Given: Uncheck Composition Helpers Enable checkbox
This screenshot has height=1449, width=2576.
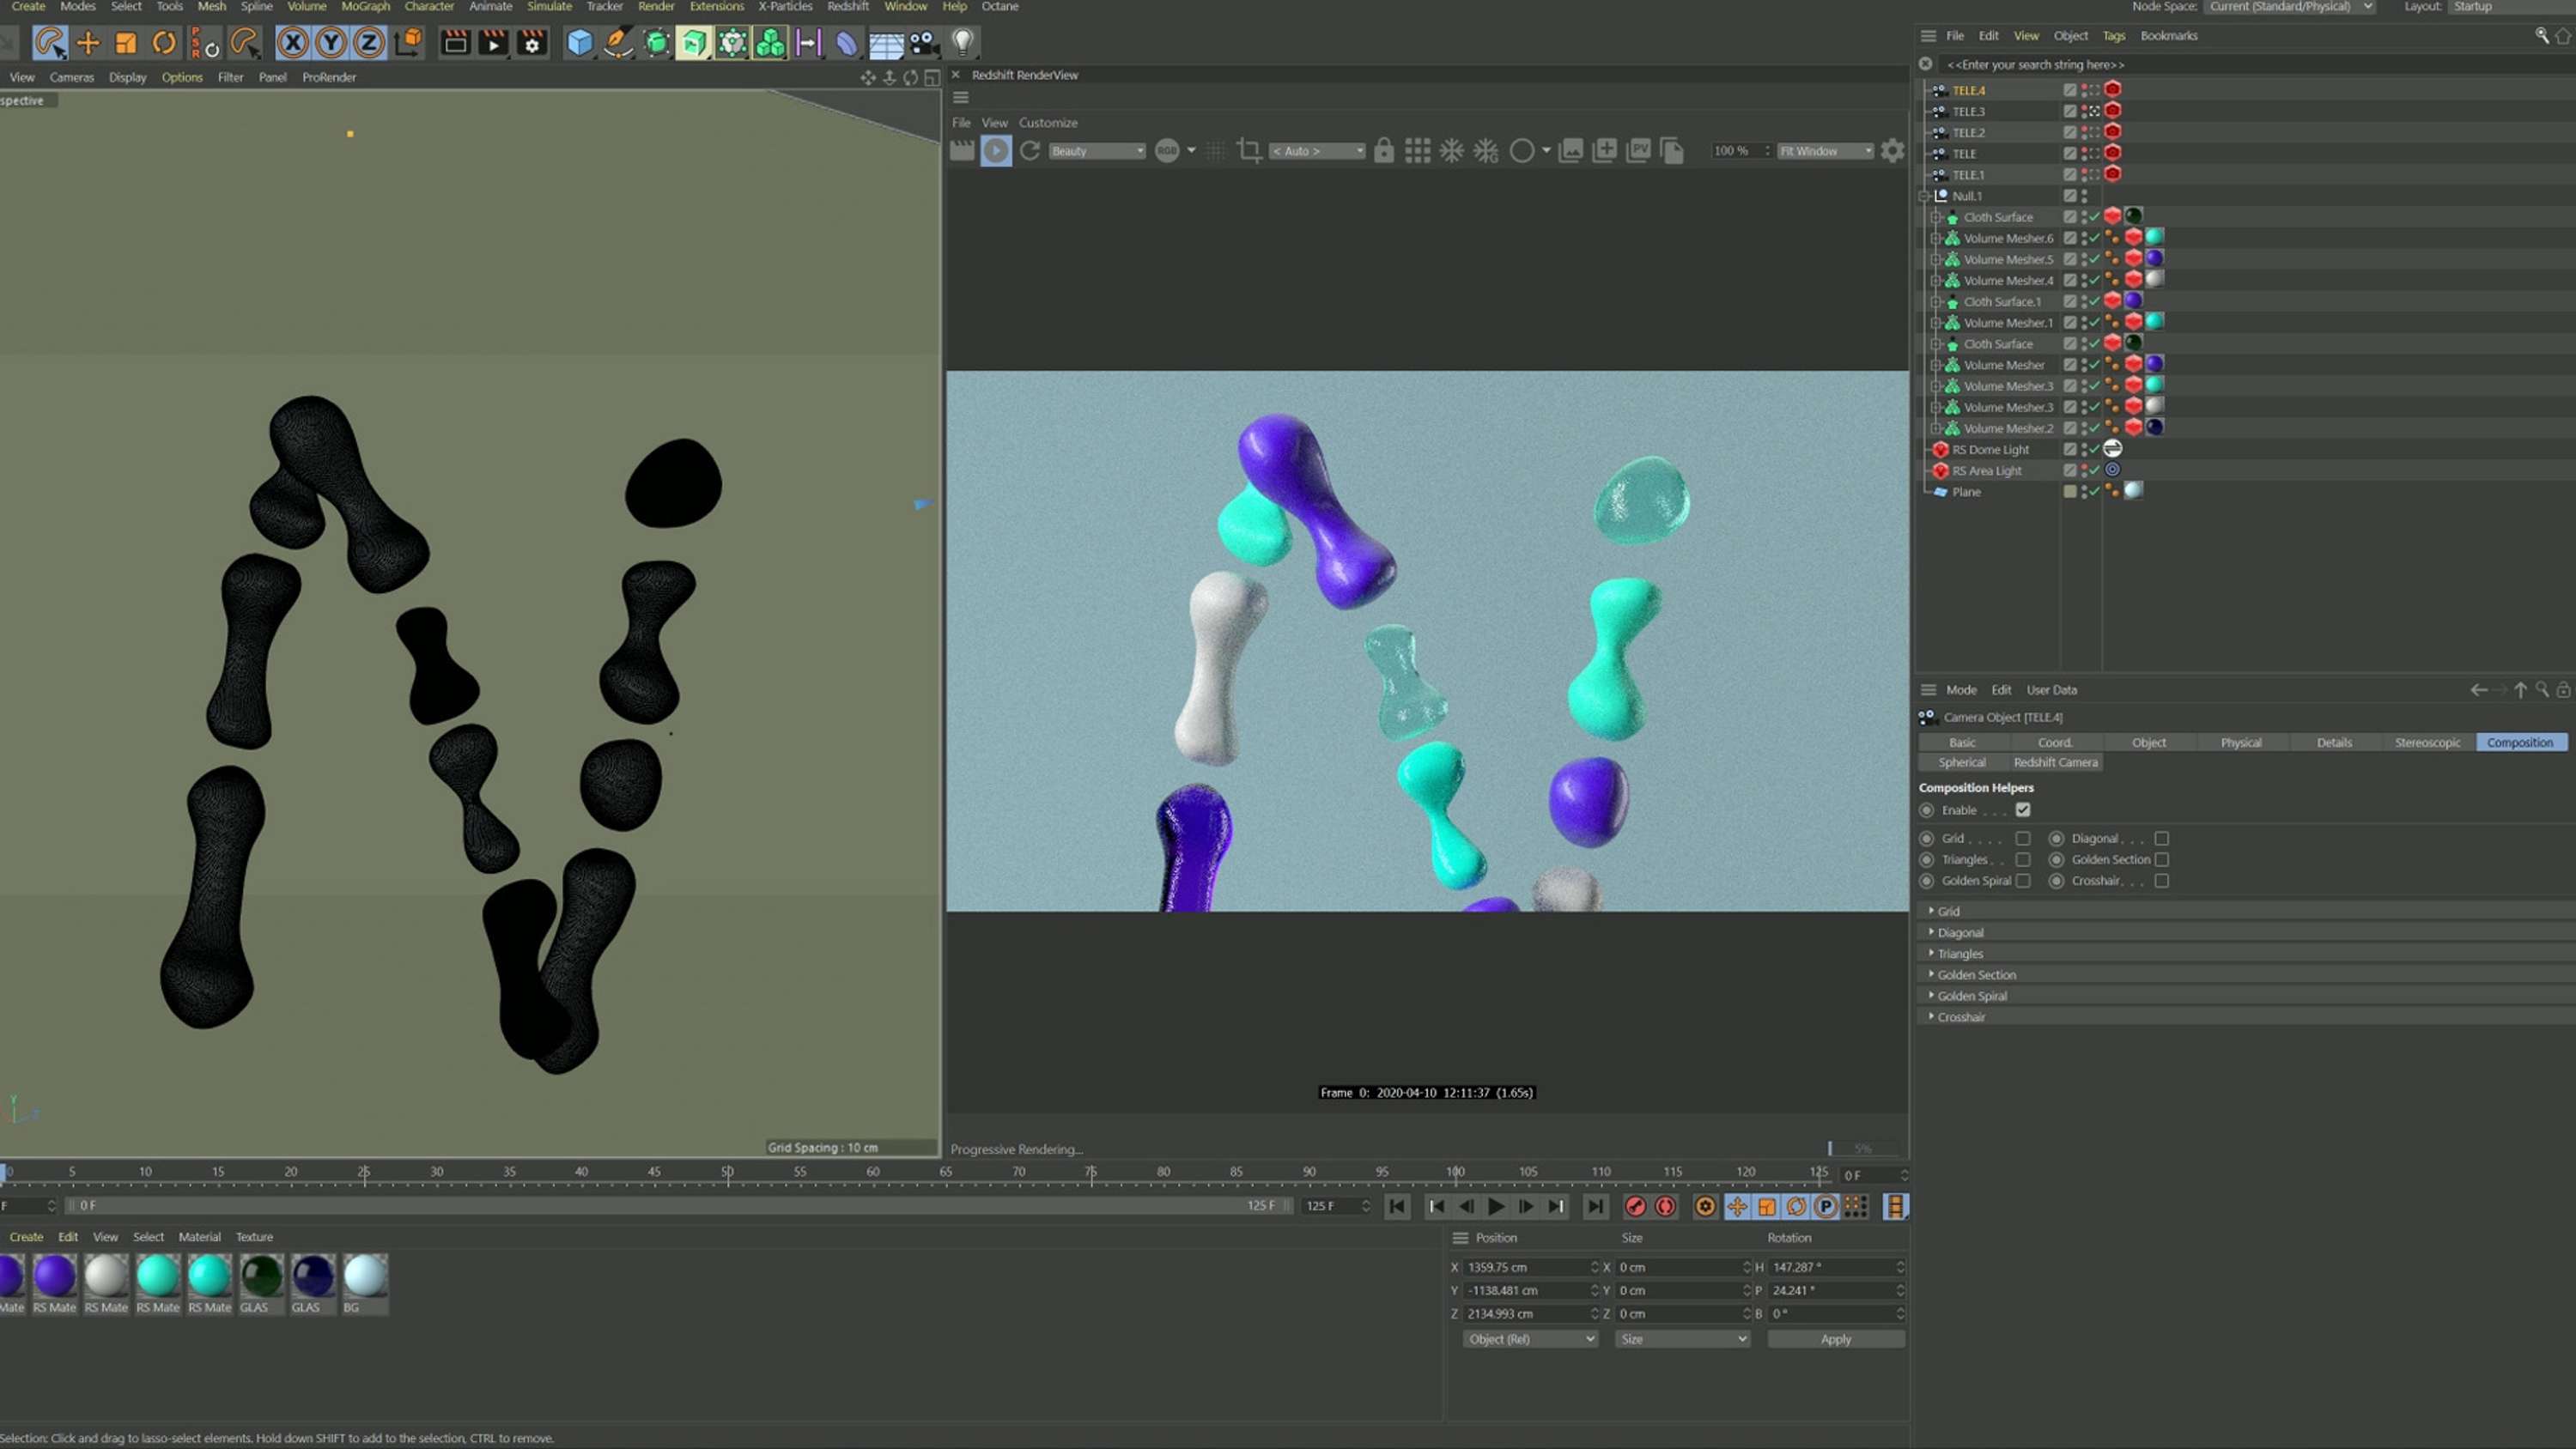Looking at the screenshot, I should click(x=2023, y=810).
